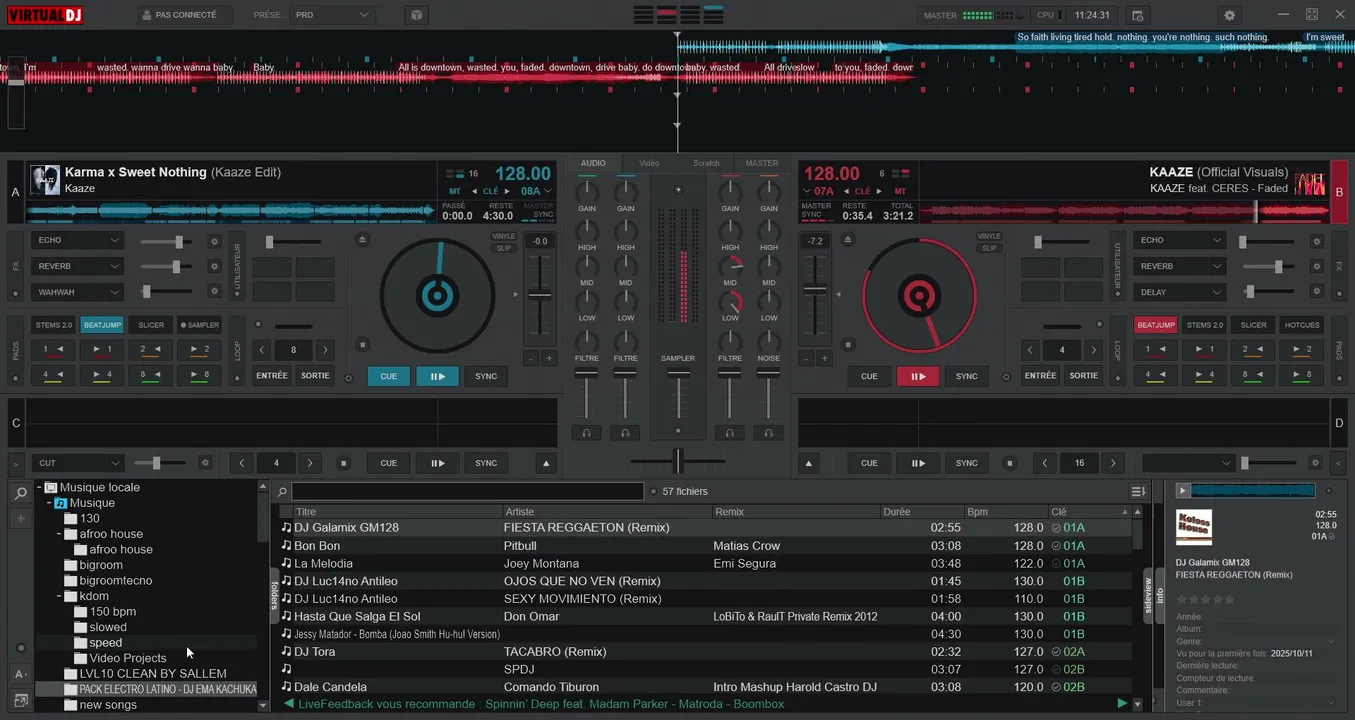Click the deck D up-arrow load button
Screen dimensions: 1355x720
(809, 463)
